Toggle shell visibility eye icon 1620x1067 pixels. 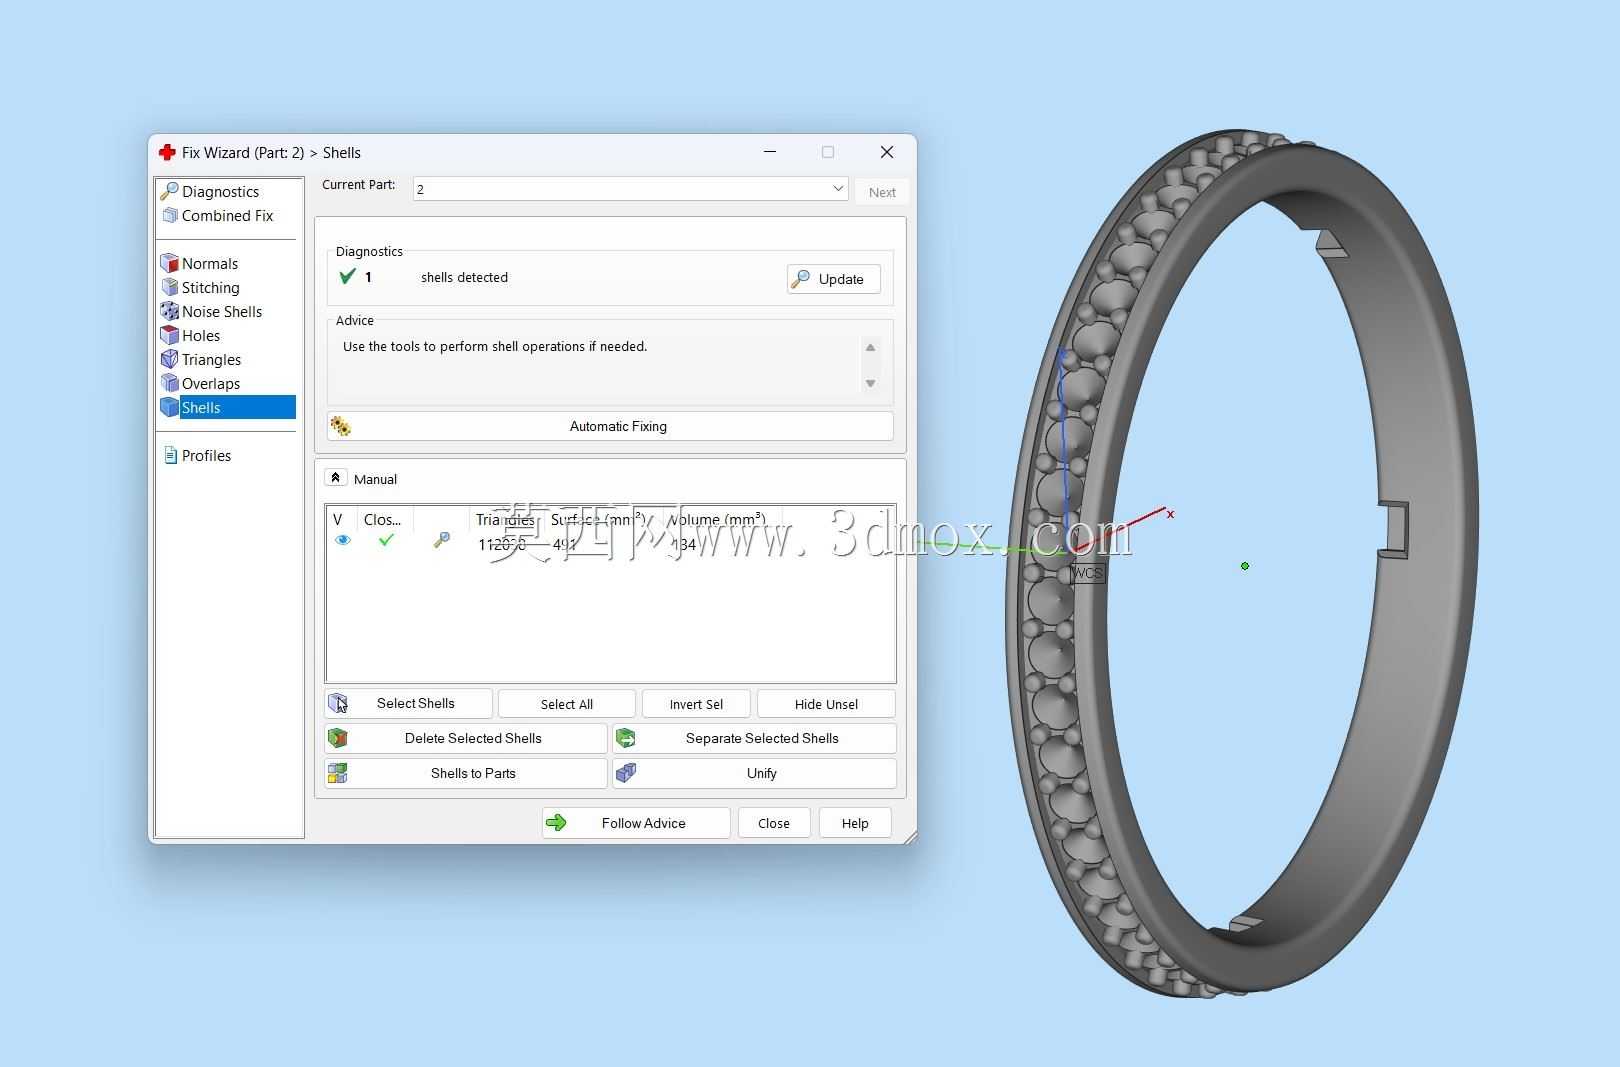(x=343, y=540)
